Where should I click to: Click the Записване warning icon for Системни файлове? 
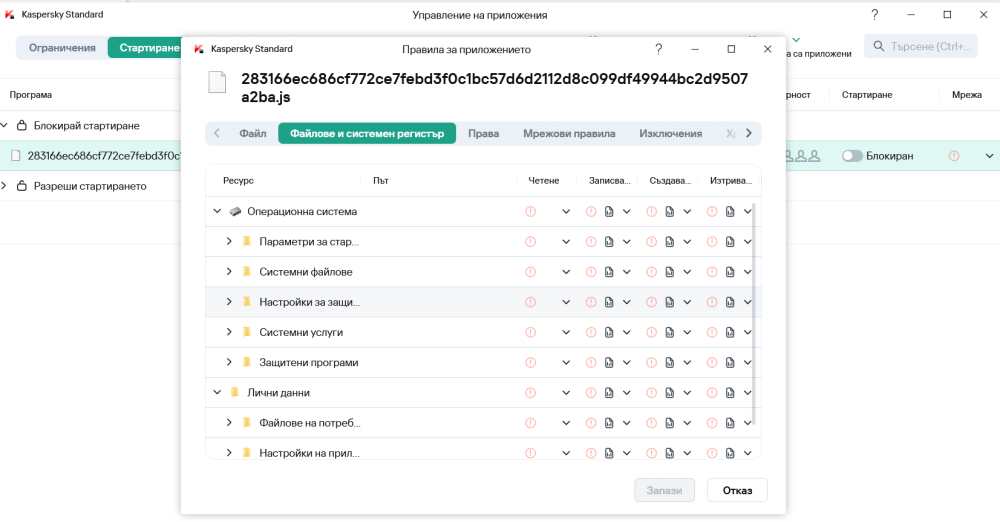point(591,272)
